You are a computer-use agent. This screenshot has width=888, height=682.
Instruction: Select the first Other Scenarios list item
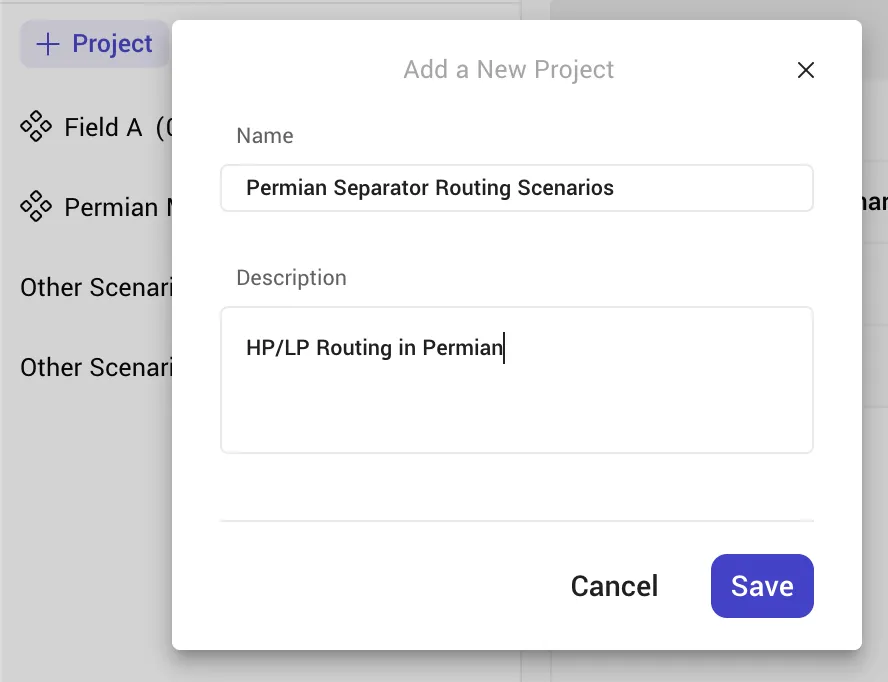[x=96, y=287]
